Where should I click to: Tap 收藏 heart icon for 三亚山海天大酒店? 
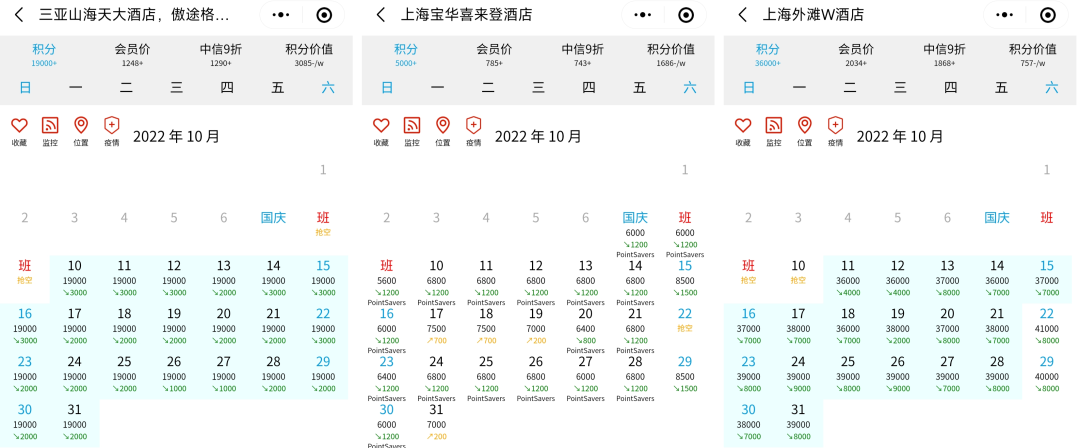pos(19,131)
